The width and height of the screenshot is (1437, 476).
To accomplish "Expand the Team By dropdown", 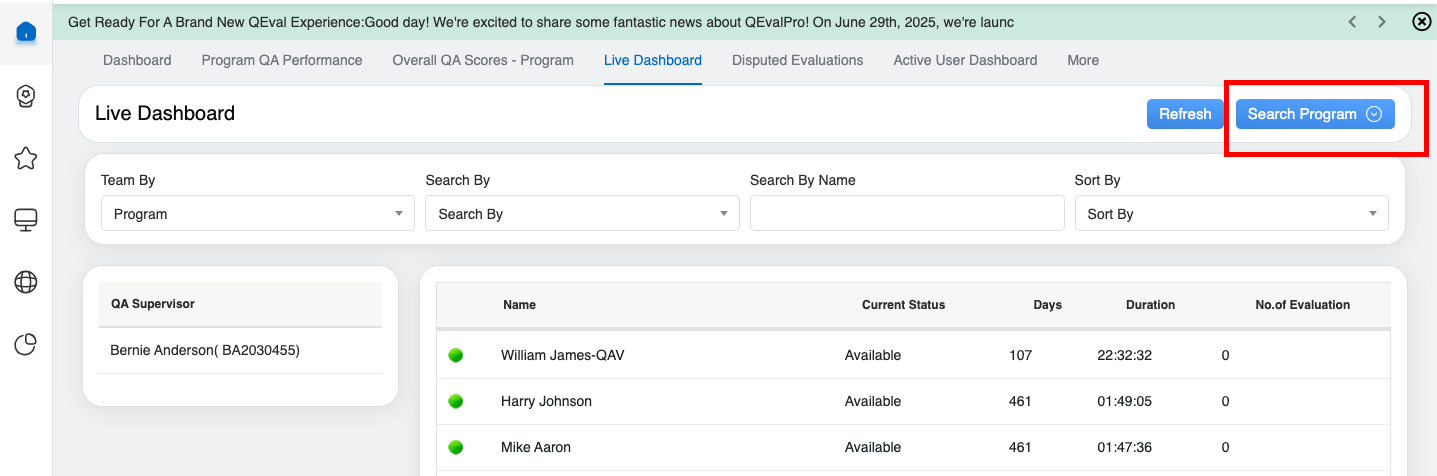I will 257,214.
